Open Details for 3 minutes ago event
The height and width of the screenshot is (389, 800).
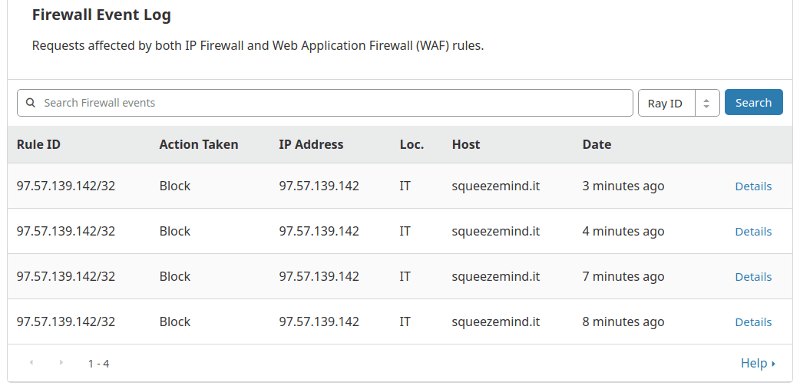(753, 186)
